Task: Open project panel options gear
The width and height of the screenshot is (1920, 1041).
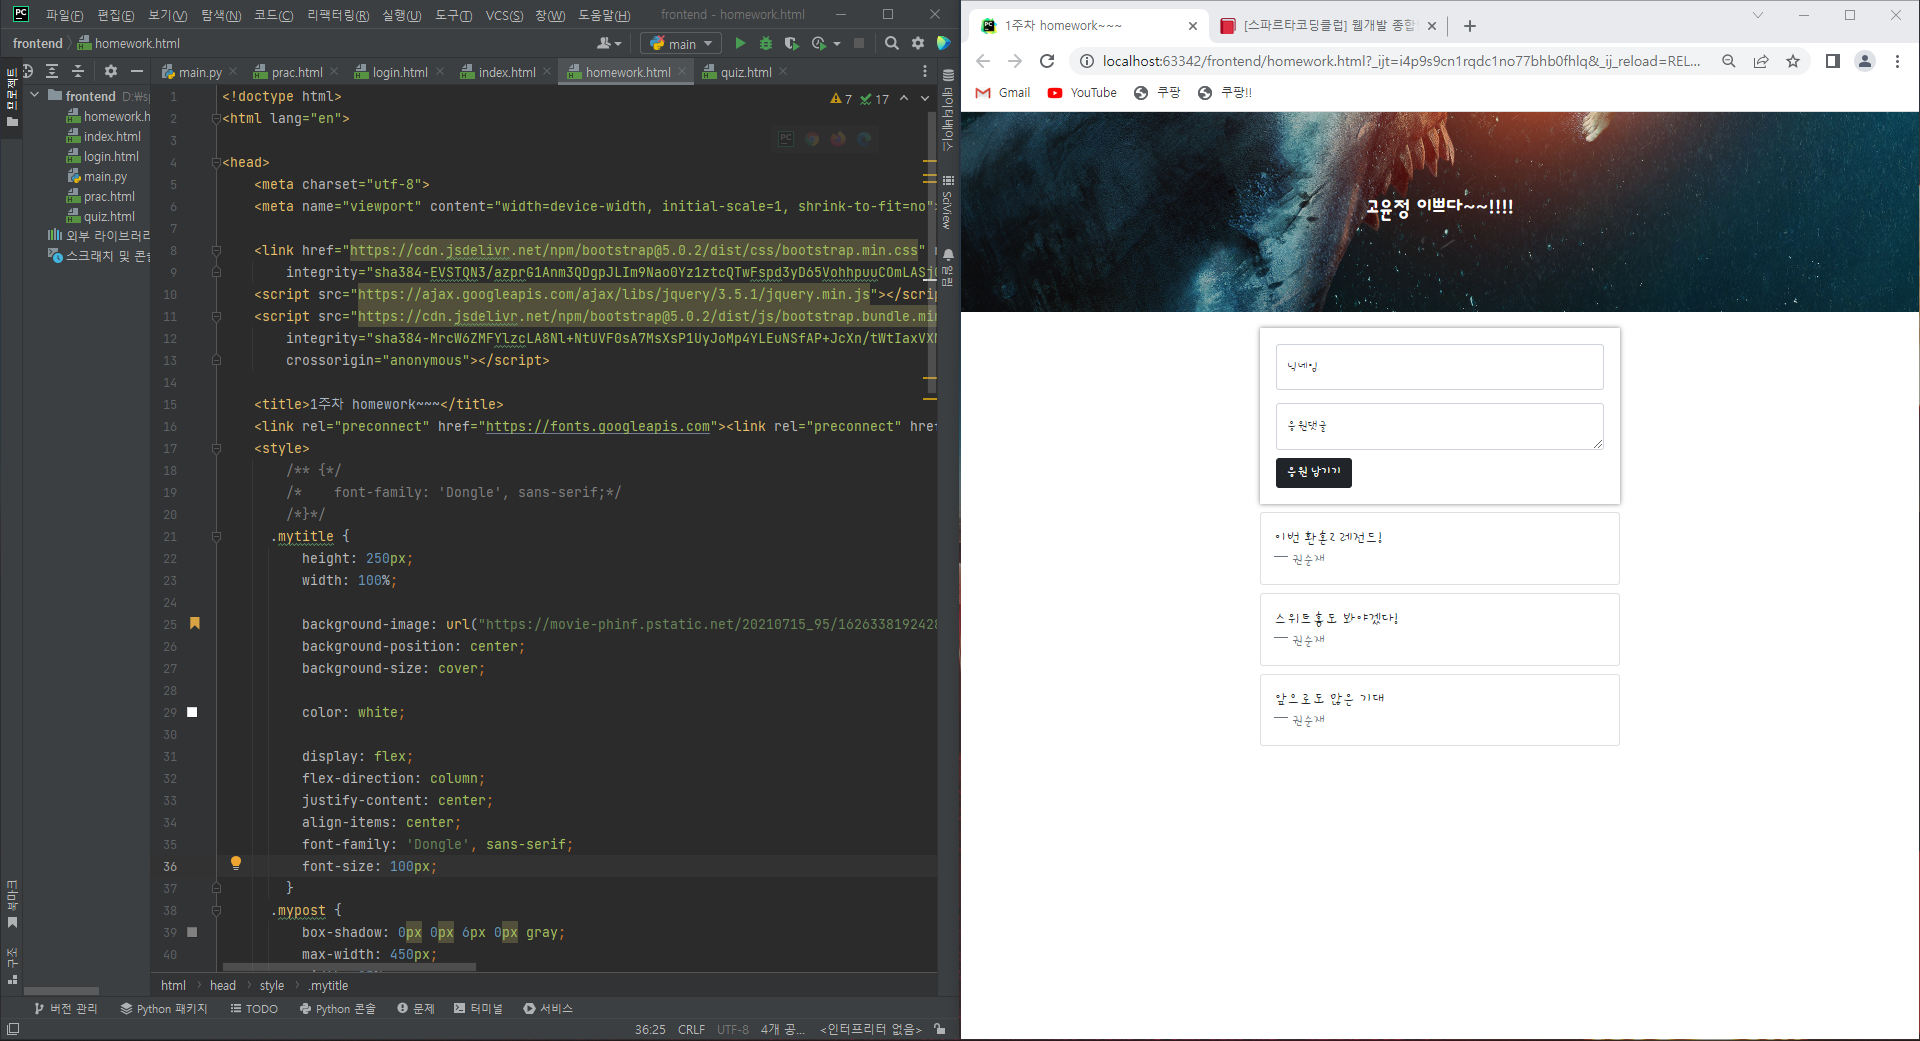Action: point(111,71)
